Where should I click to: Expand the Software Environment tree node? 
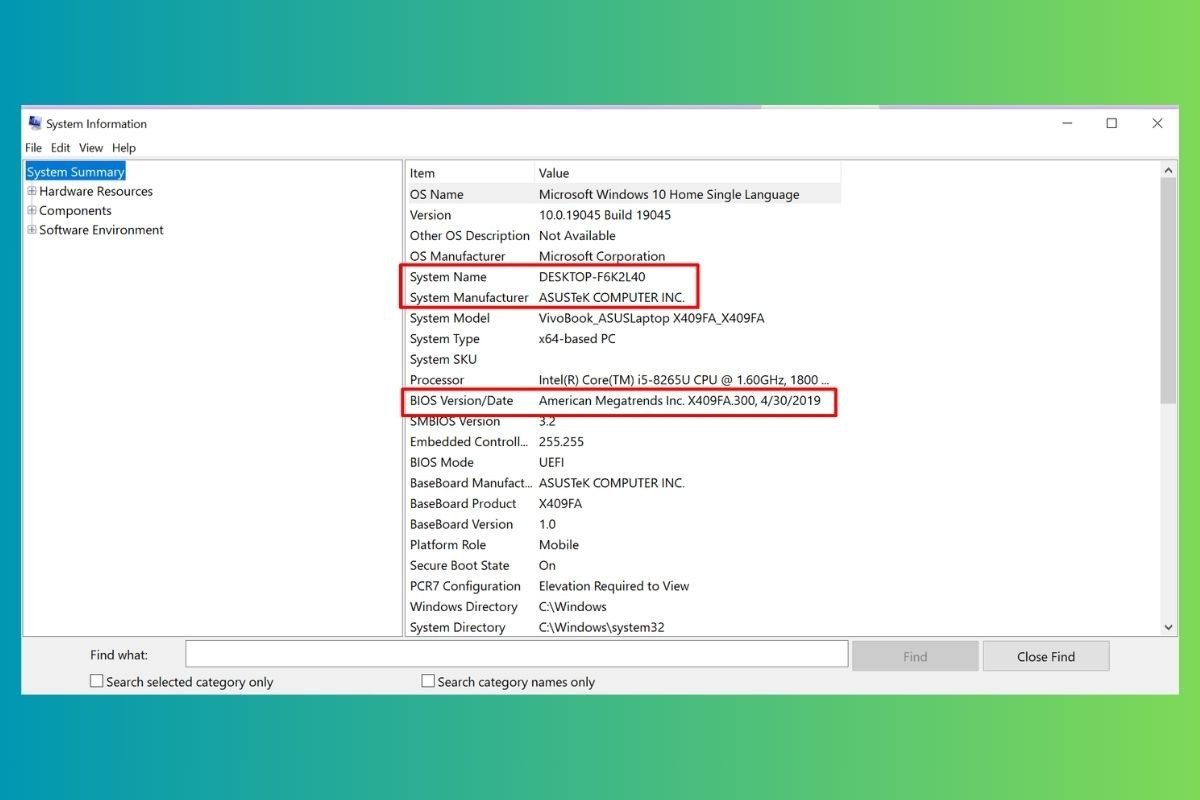32,230
